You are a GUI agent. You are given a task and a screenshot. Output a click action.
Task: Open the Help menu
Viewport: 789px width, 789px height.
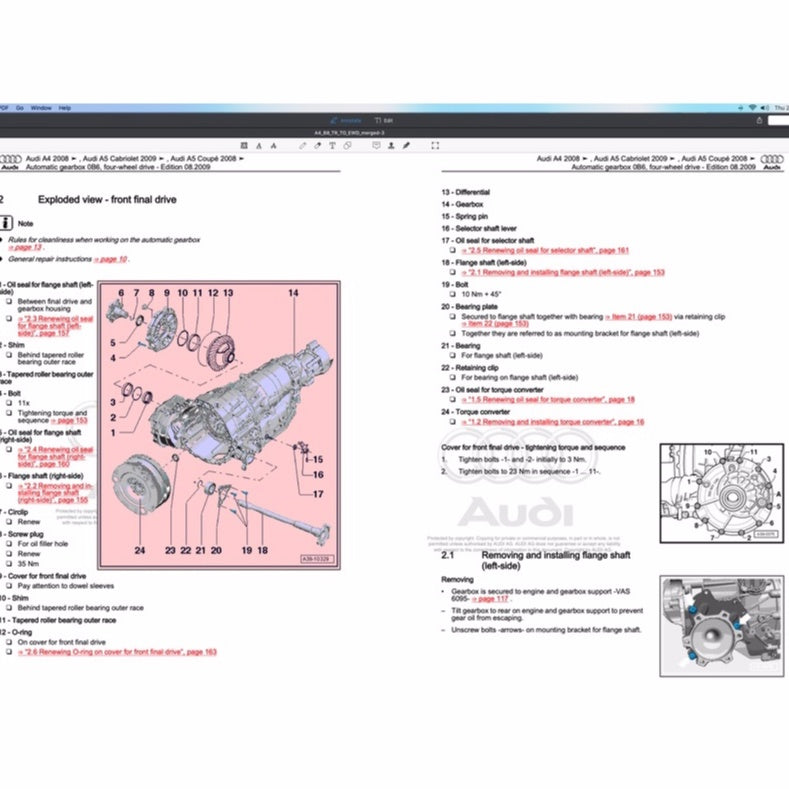[65, 107]
